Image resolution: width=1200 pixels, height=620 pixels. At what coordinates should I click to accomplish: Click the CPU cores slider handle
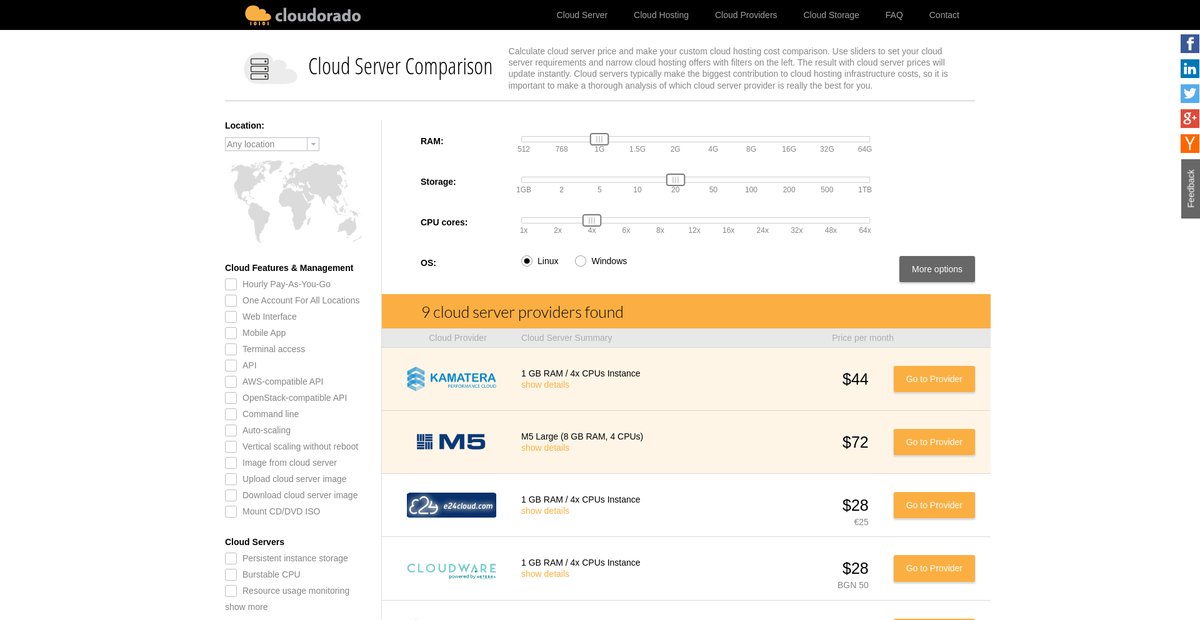pyautogui.click(x=592, y=220)
